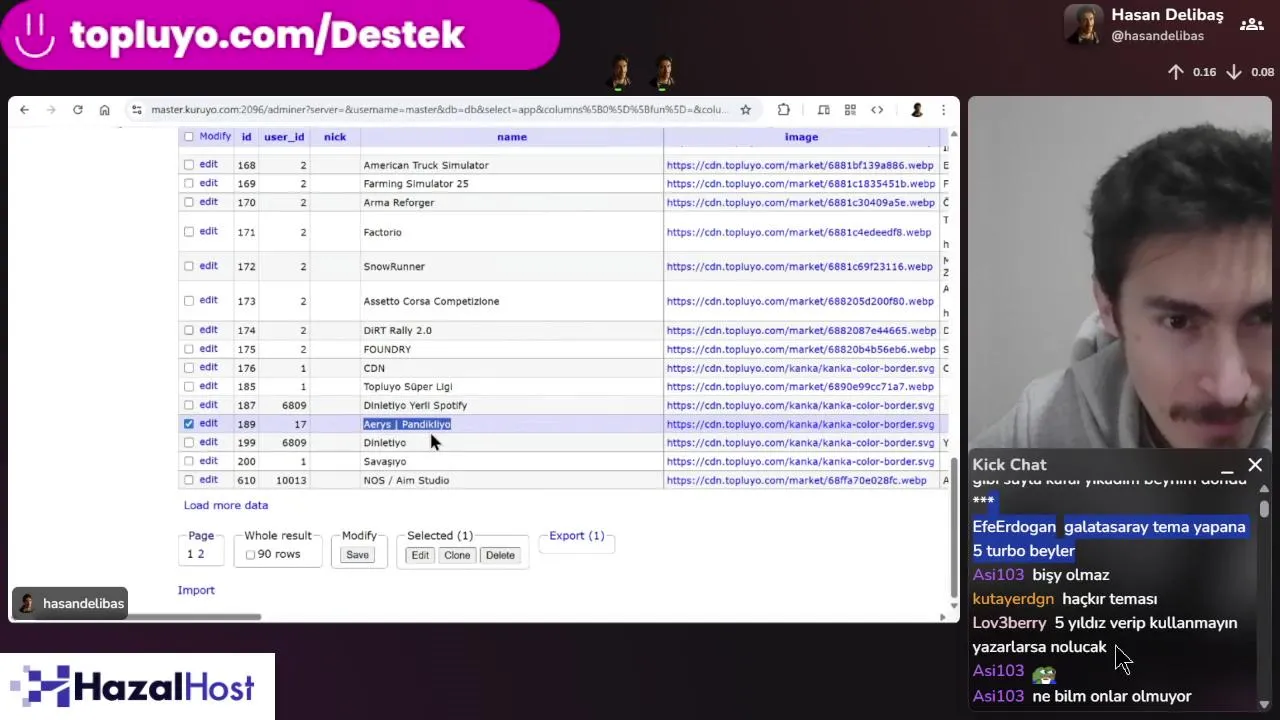Image resolution: width=1280 pixels, height=720 pixels.
Task: Sort by the nick column header
Action: point(335,137)
